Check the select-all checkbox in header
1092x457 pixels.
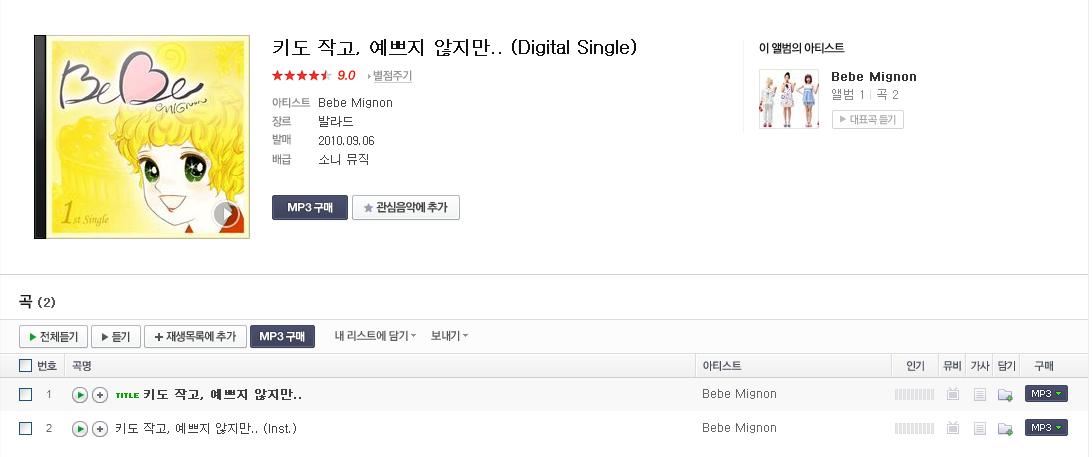(26, 365)
